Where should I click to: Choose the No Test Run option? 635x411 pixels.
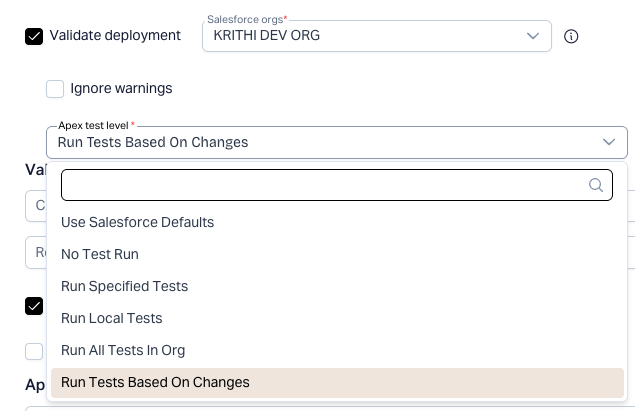pos(100,254)
